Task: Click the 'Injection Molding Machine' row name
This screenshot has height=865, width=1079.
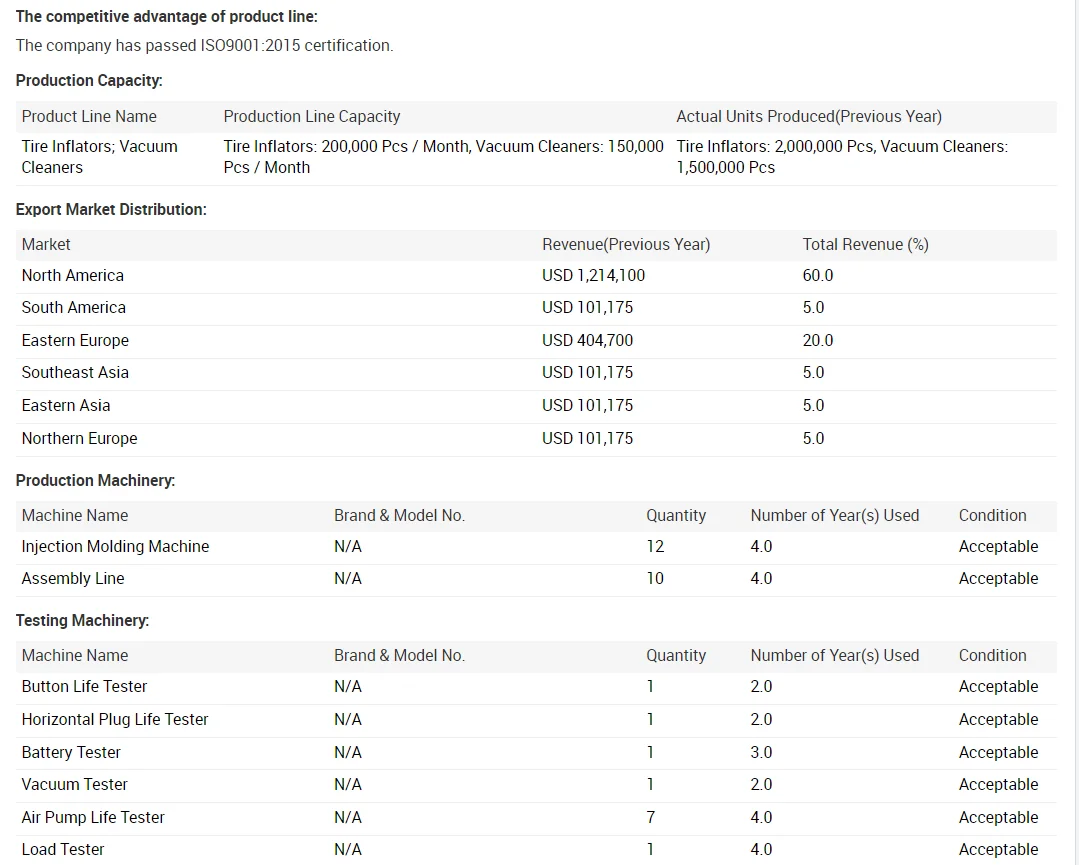Action: (115, 546)
